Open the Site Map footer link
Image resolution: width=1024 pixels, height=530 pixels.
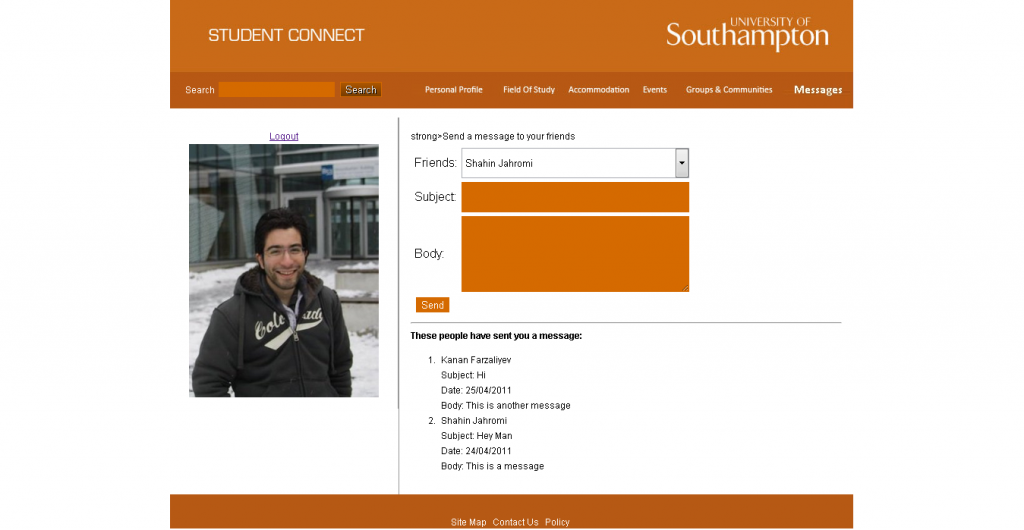[x=468, y=522]
